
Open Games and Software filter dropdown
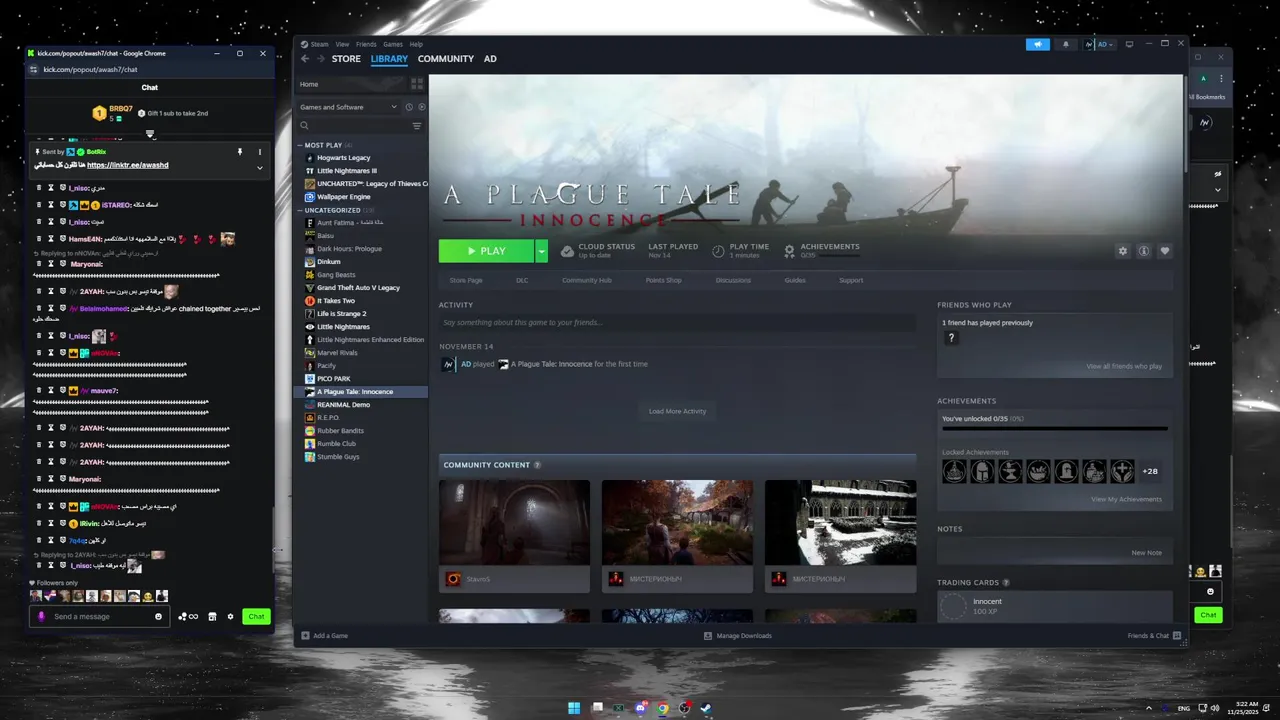click(348, 107)
